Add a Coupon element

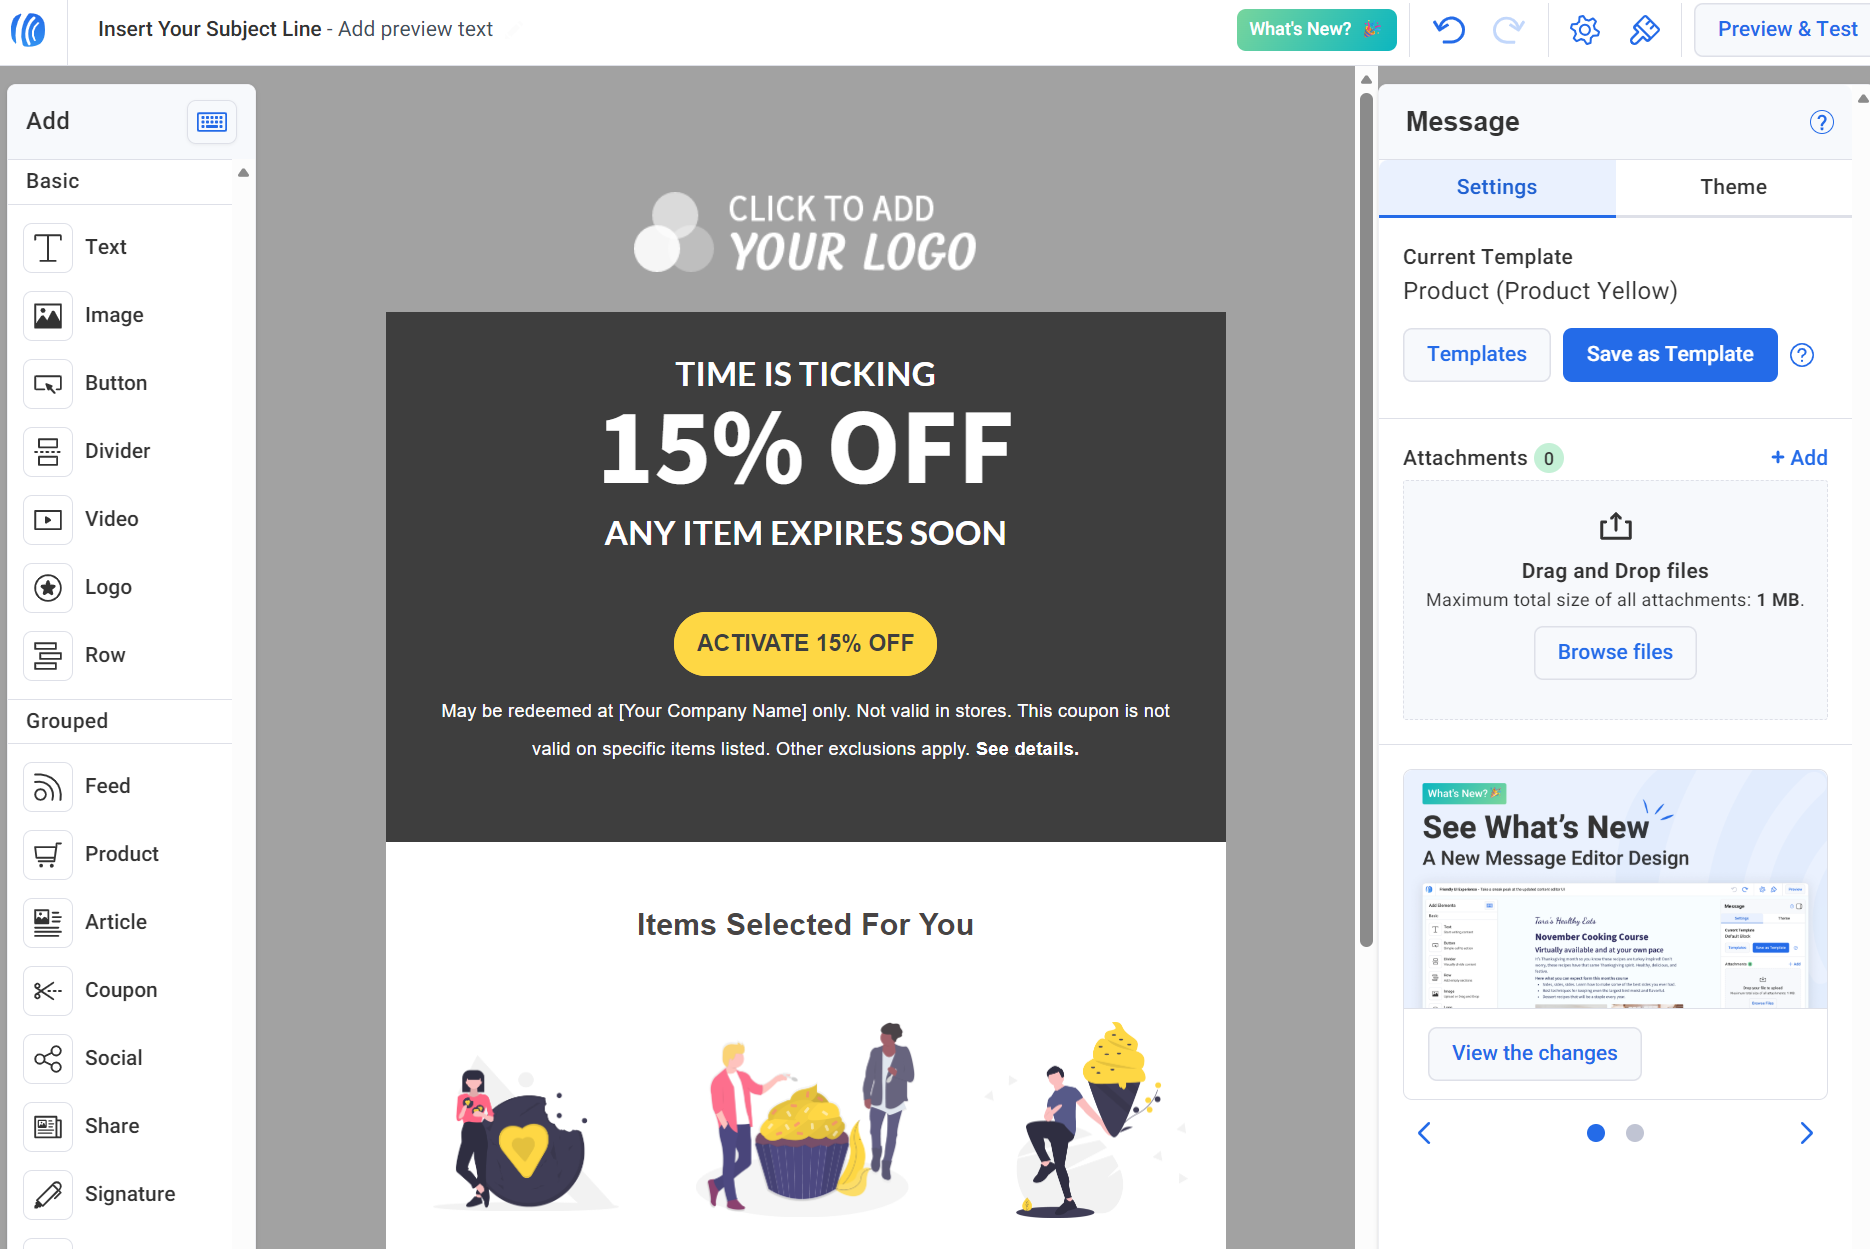click(47, 990)
